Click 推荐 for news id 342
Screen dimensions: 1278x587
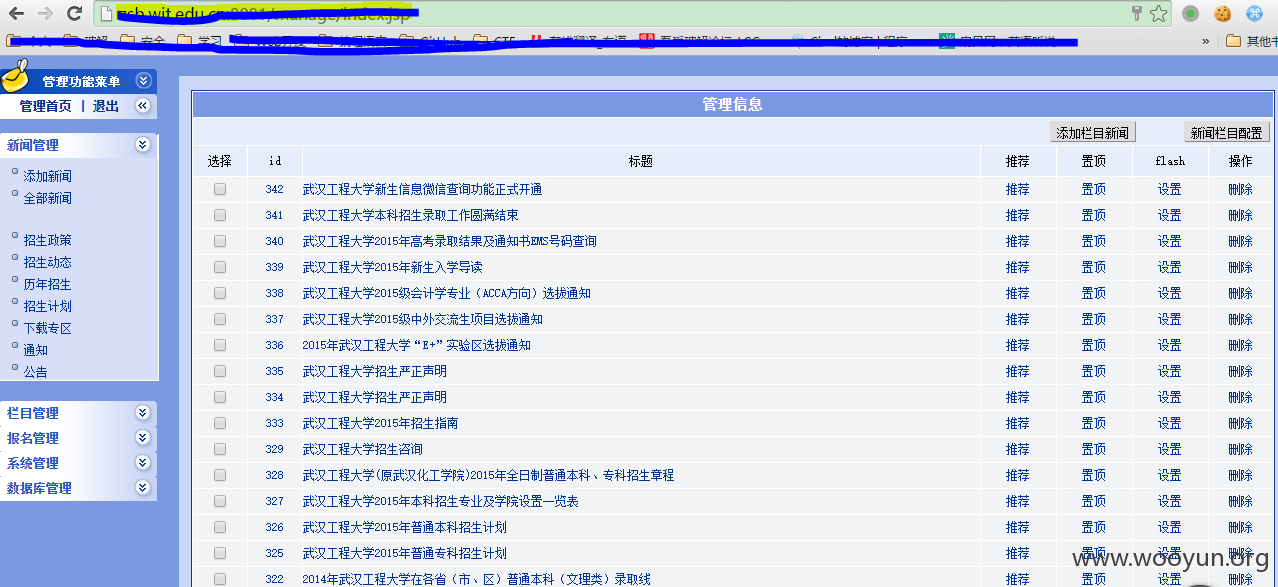pos(1017,189)
